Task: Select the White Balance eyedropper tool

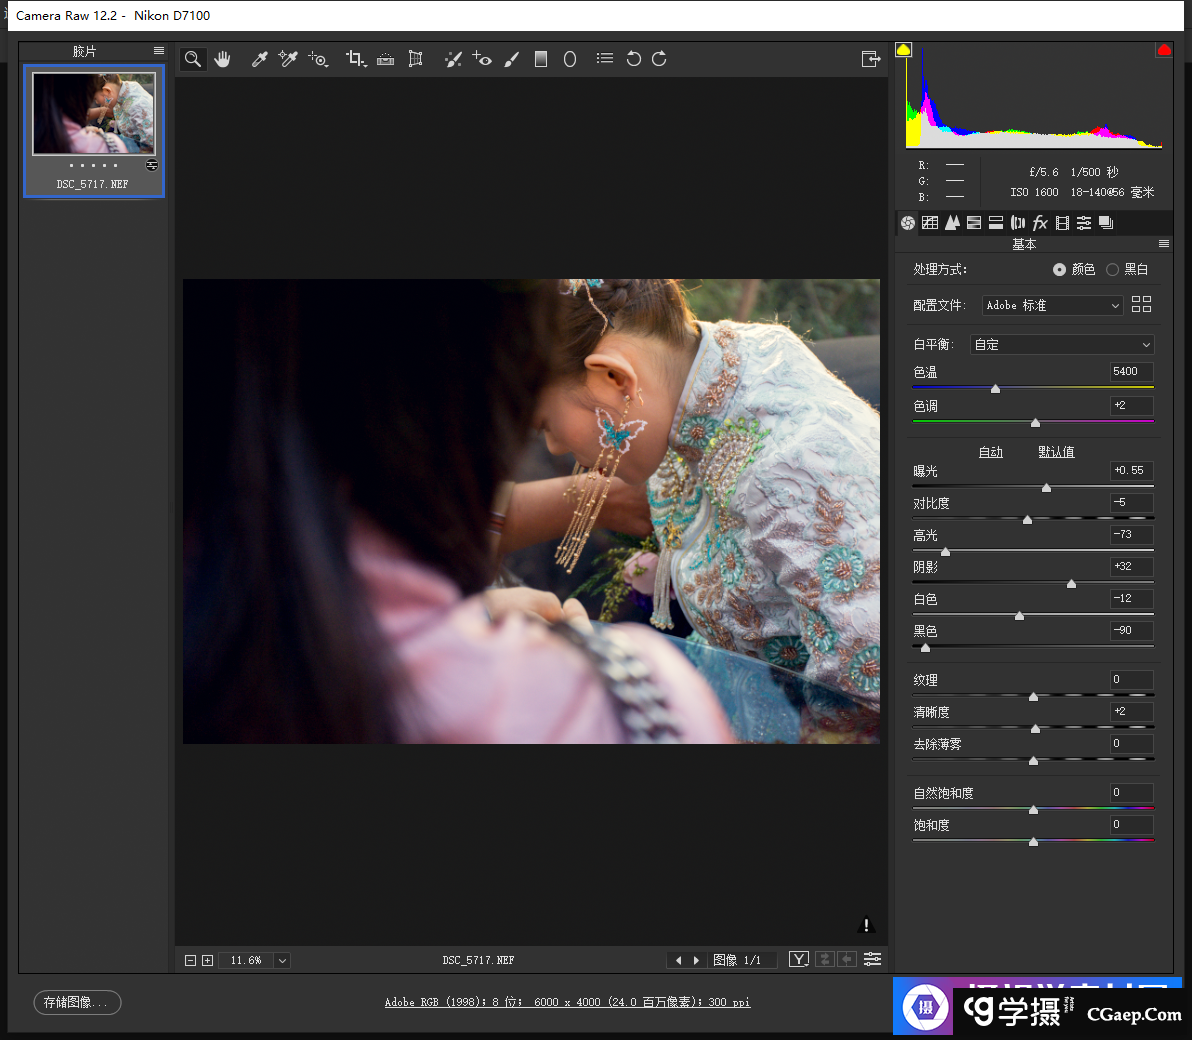Action: tap(259, 59)
